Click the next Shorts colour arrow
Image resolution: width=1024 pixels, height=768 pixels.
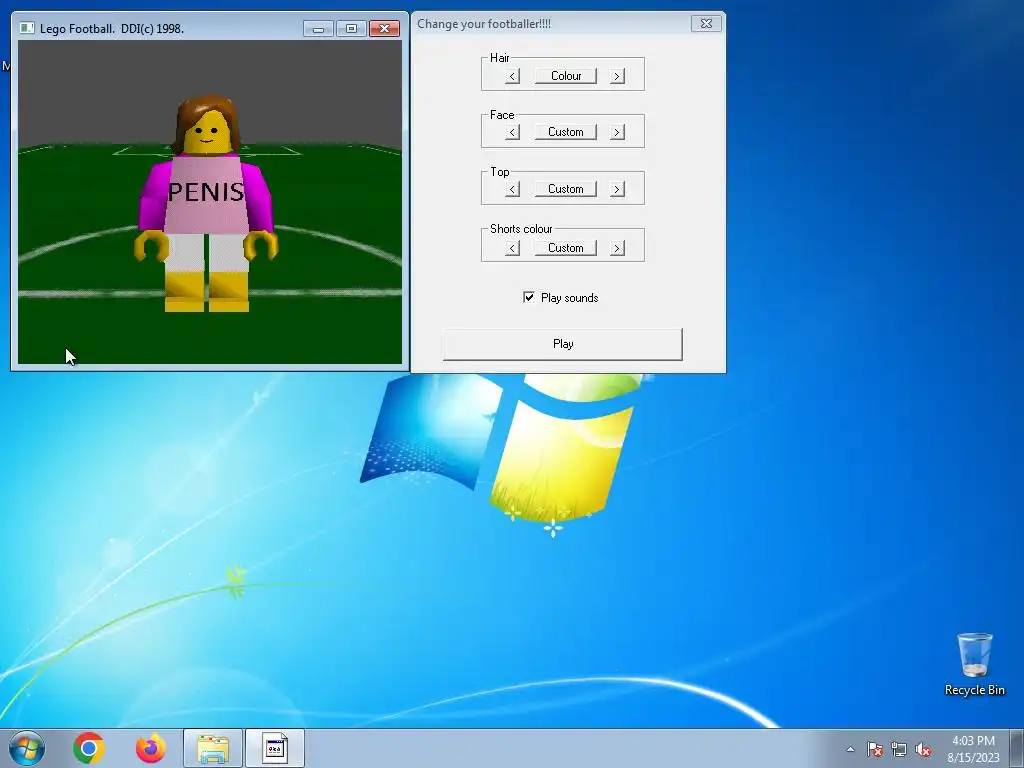coord(617,248)
